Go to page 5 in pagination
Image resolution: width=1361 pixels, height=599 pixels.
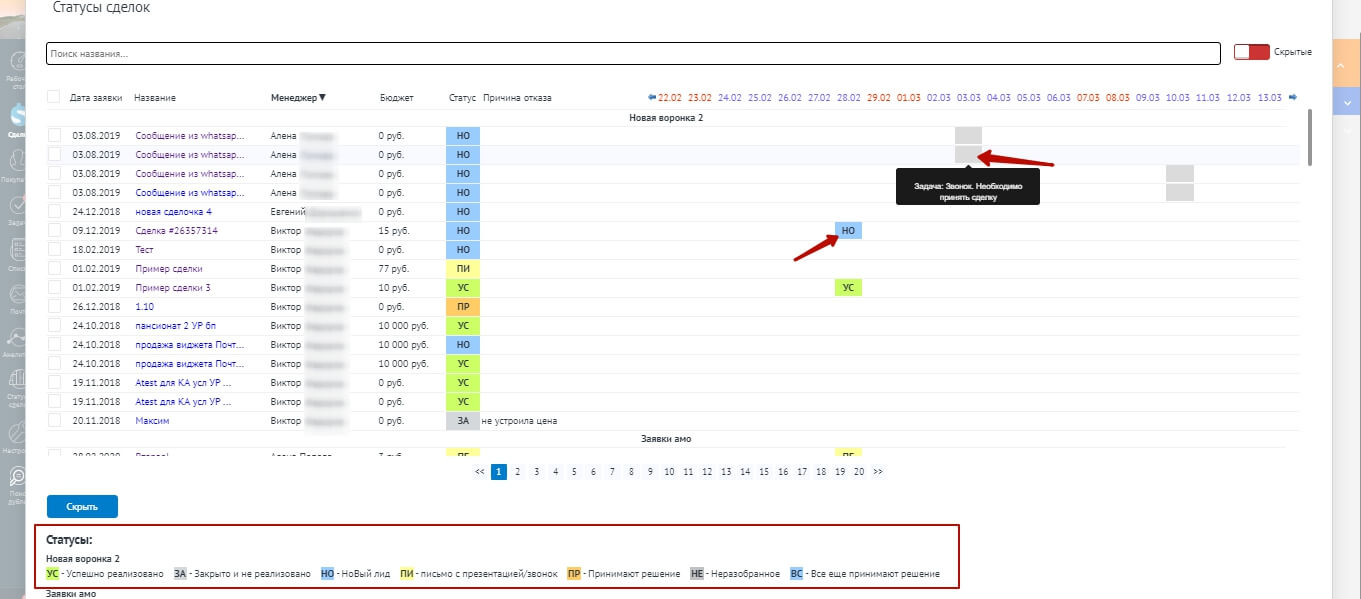pyautogui.click(x=574, y=472)
